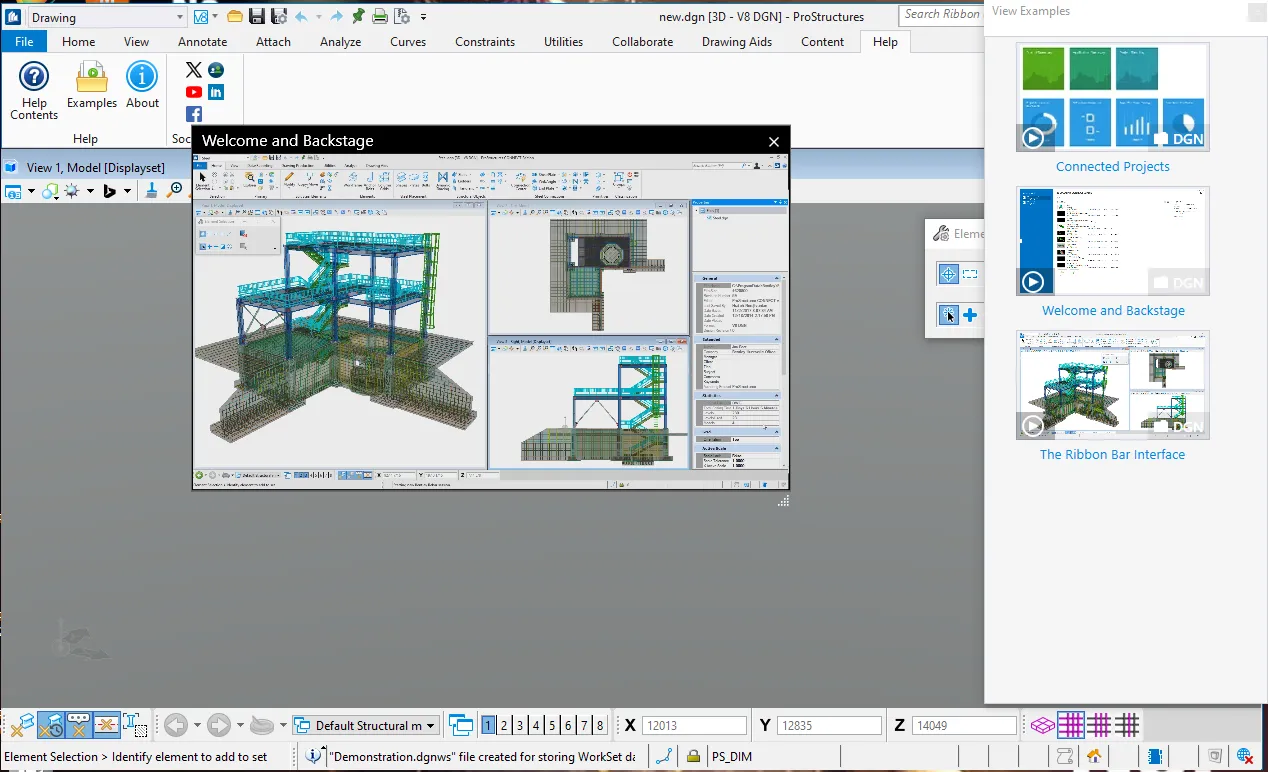Viewport: 1268px width, 772px height.
Task: Toggle view number 3 button
Action: click(x=520, y=725)
